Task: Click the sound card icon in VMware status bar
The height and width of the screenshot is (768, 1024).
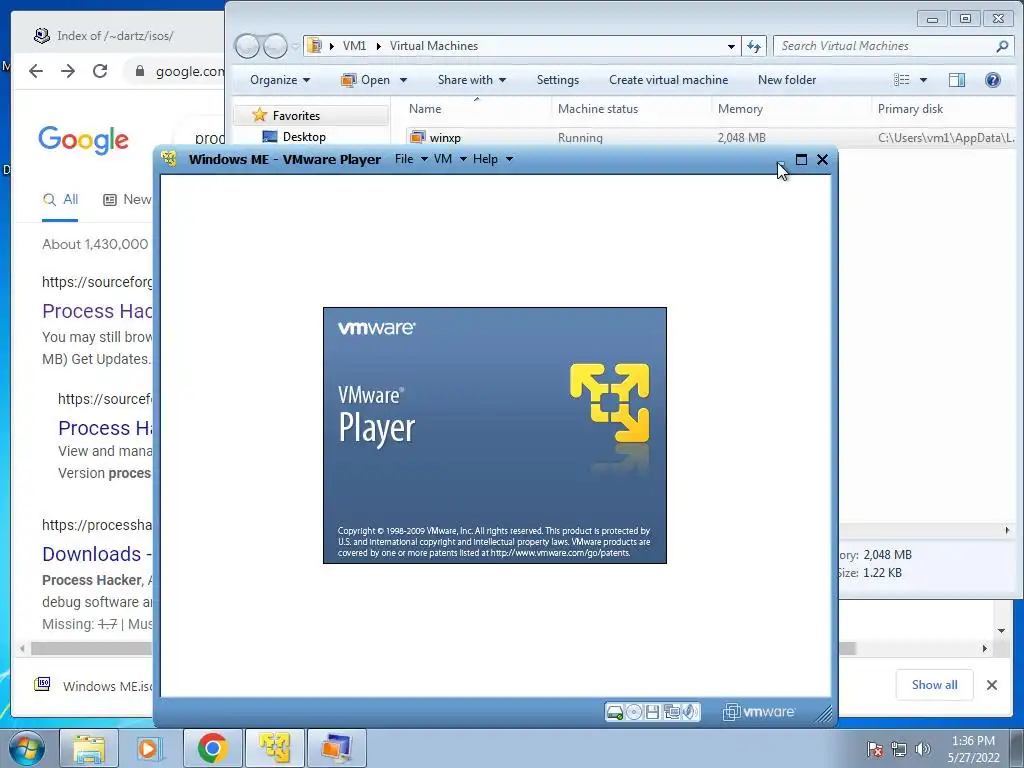Action: coord(690,712)
